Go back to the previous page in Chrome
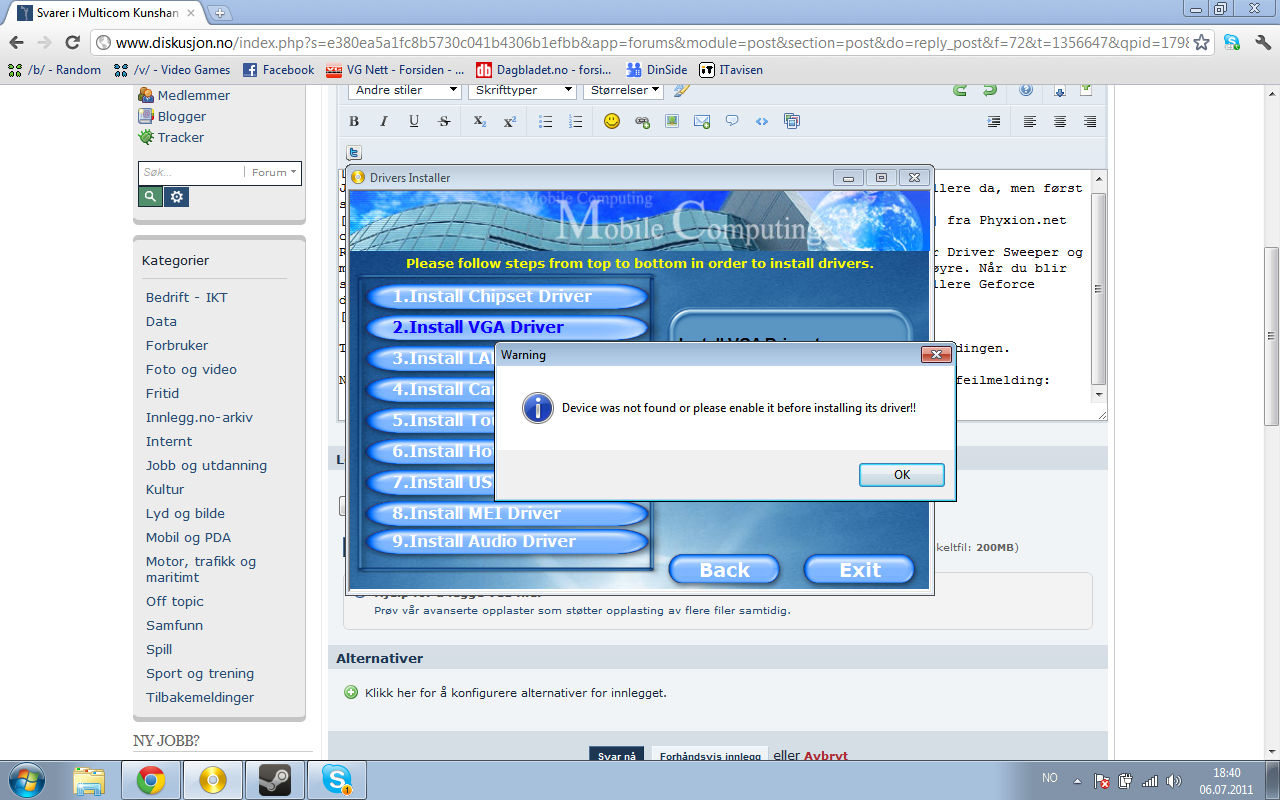Screen dimensions: 1280x800 click(16, 42)
